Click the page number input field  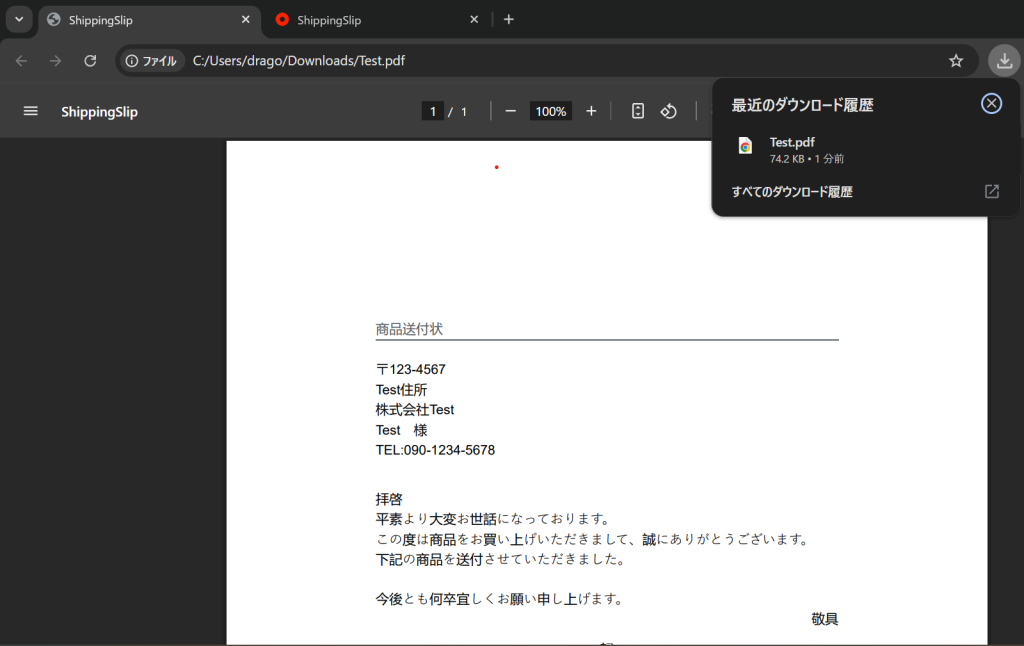[x=432, y=111]
